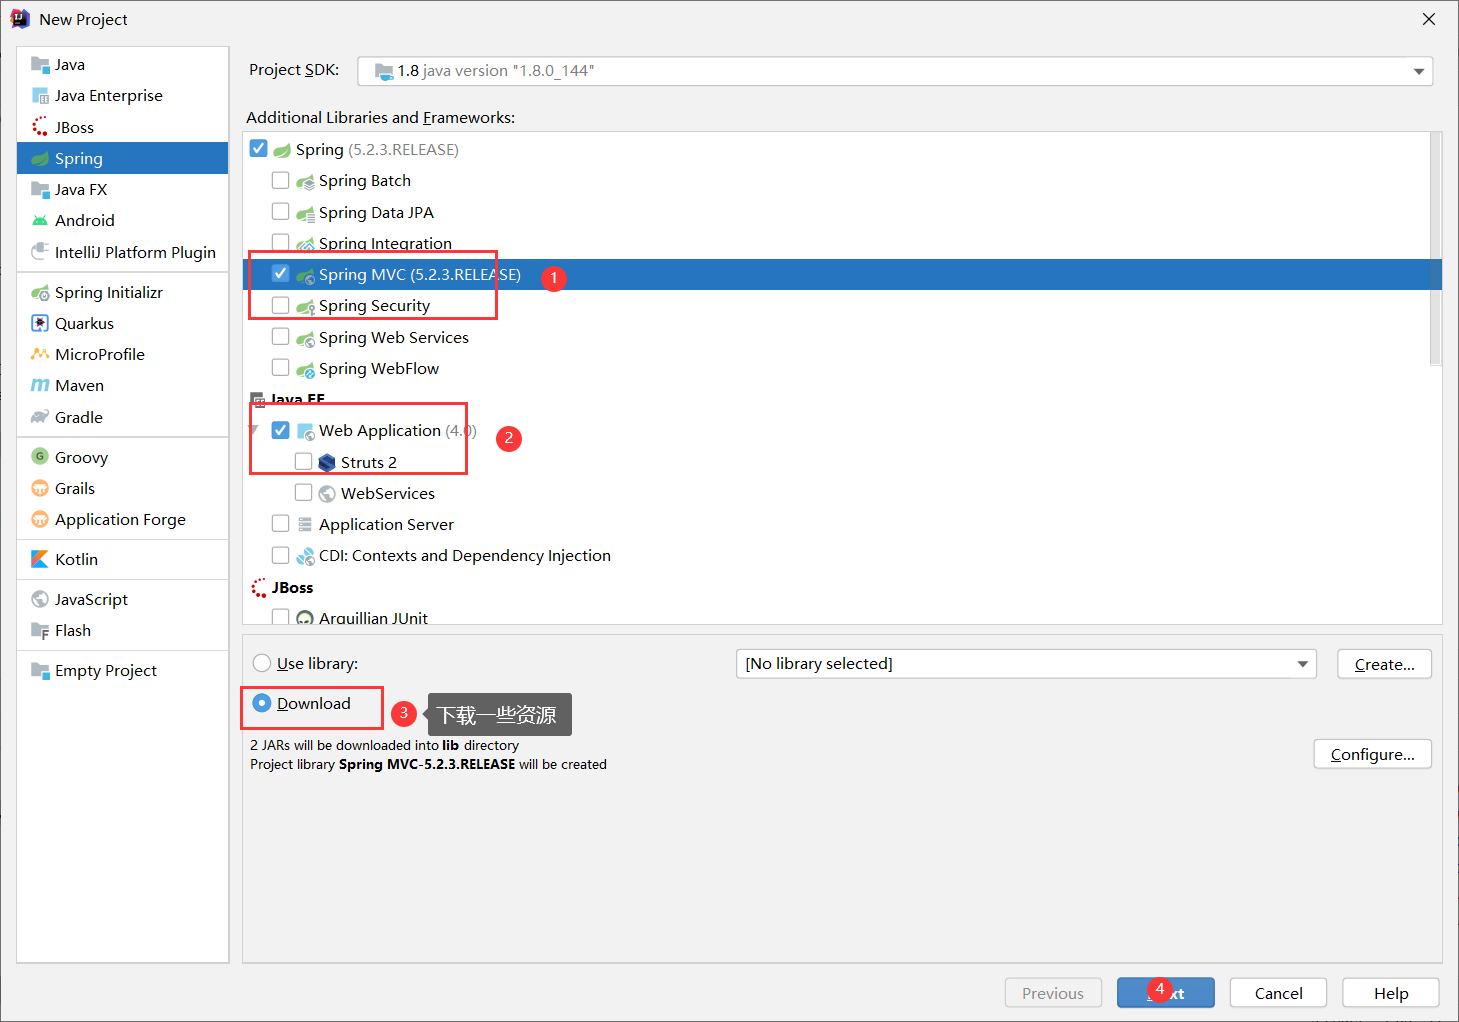Screen dimensions: 1459x1022
Task: Select Java FX project type
Action: [x=122, y=189]
